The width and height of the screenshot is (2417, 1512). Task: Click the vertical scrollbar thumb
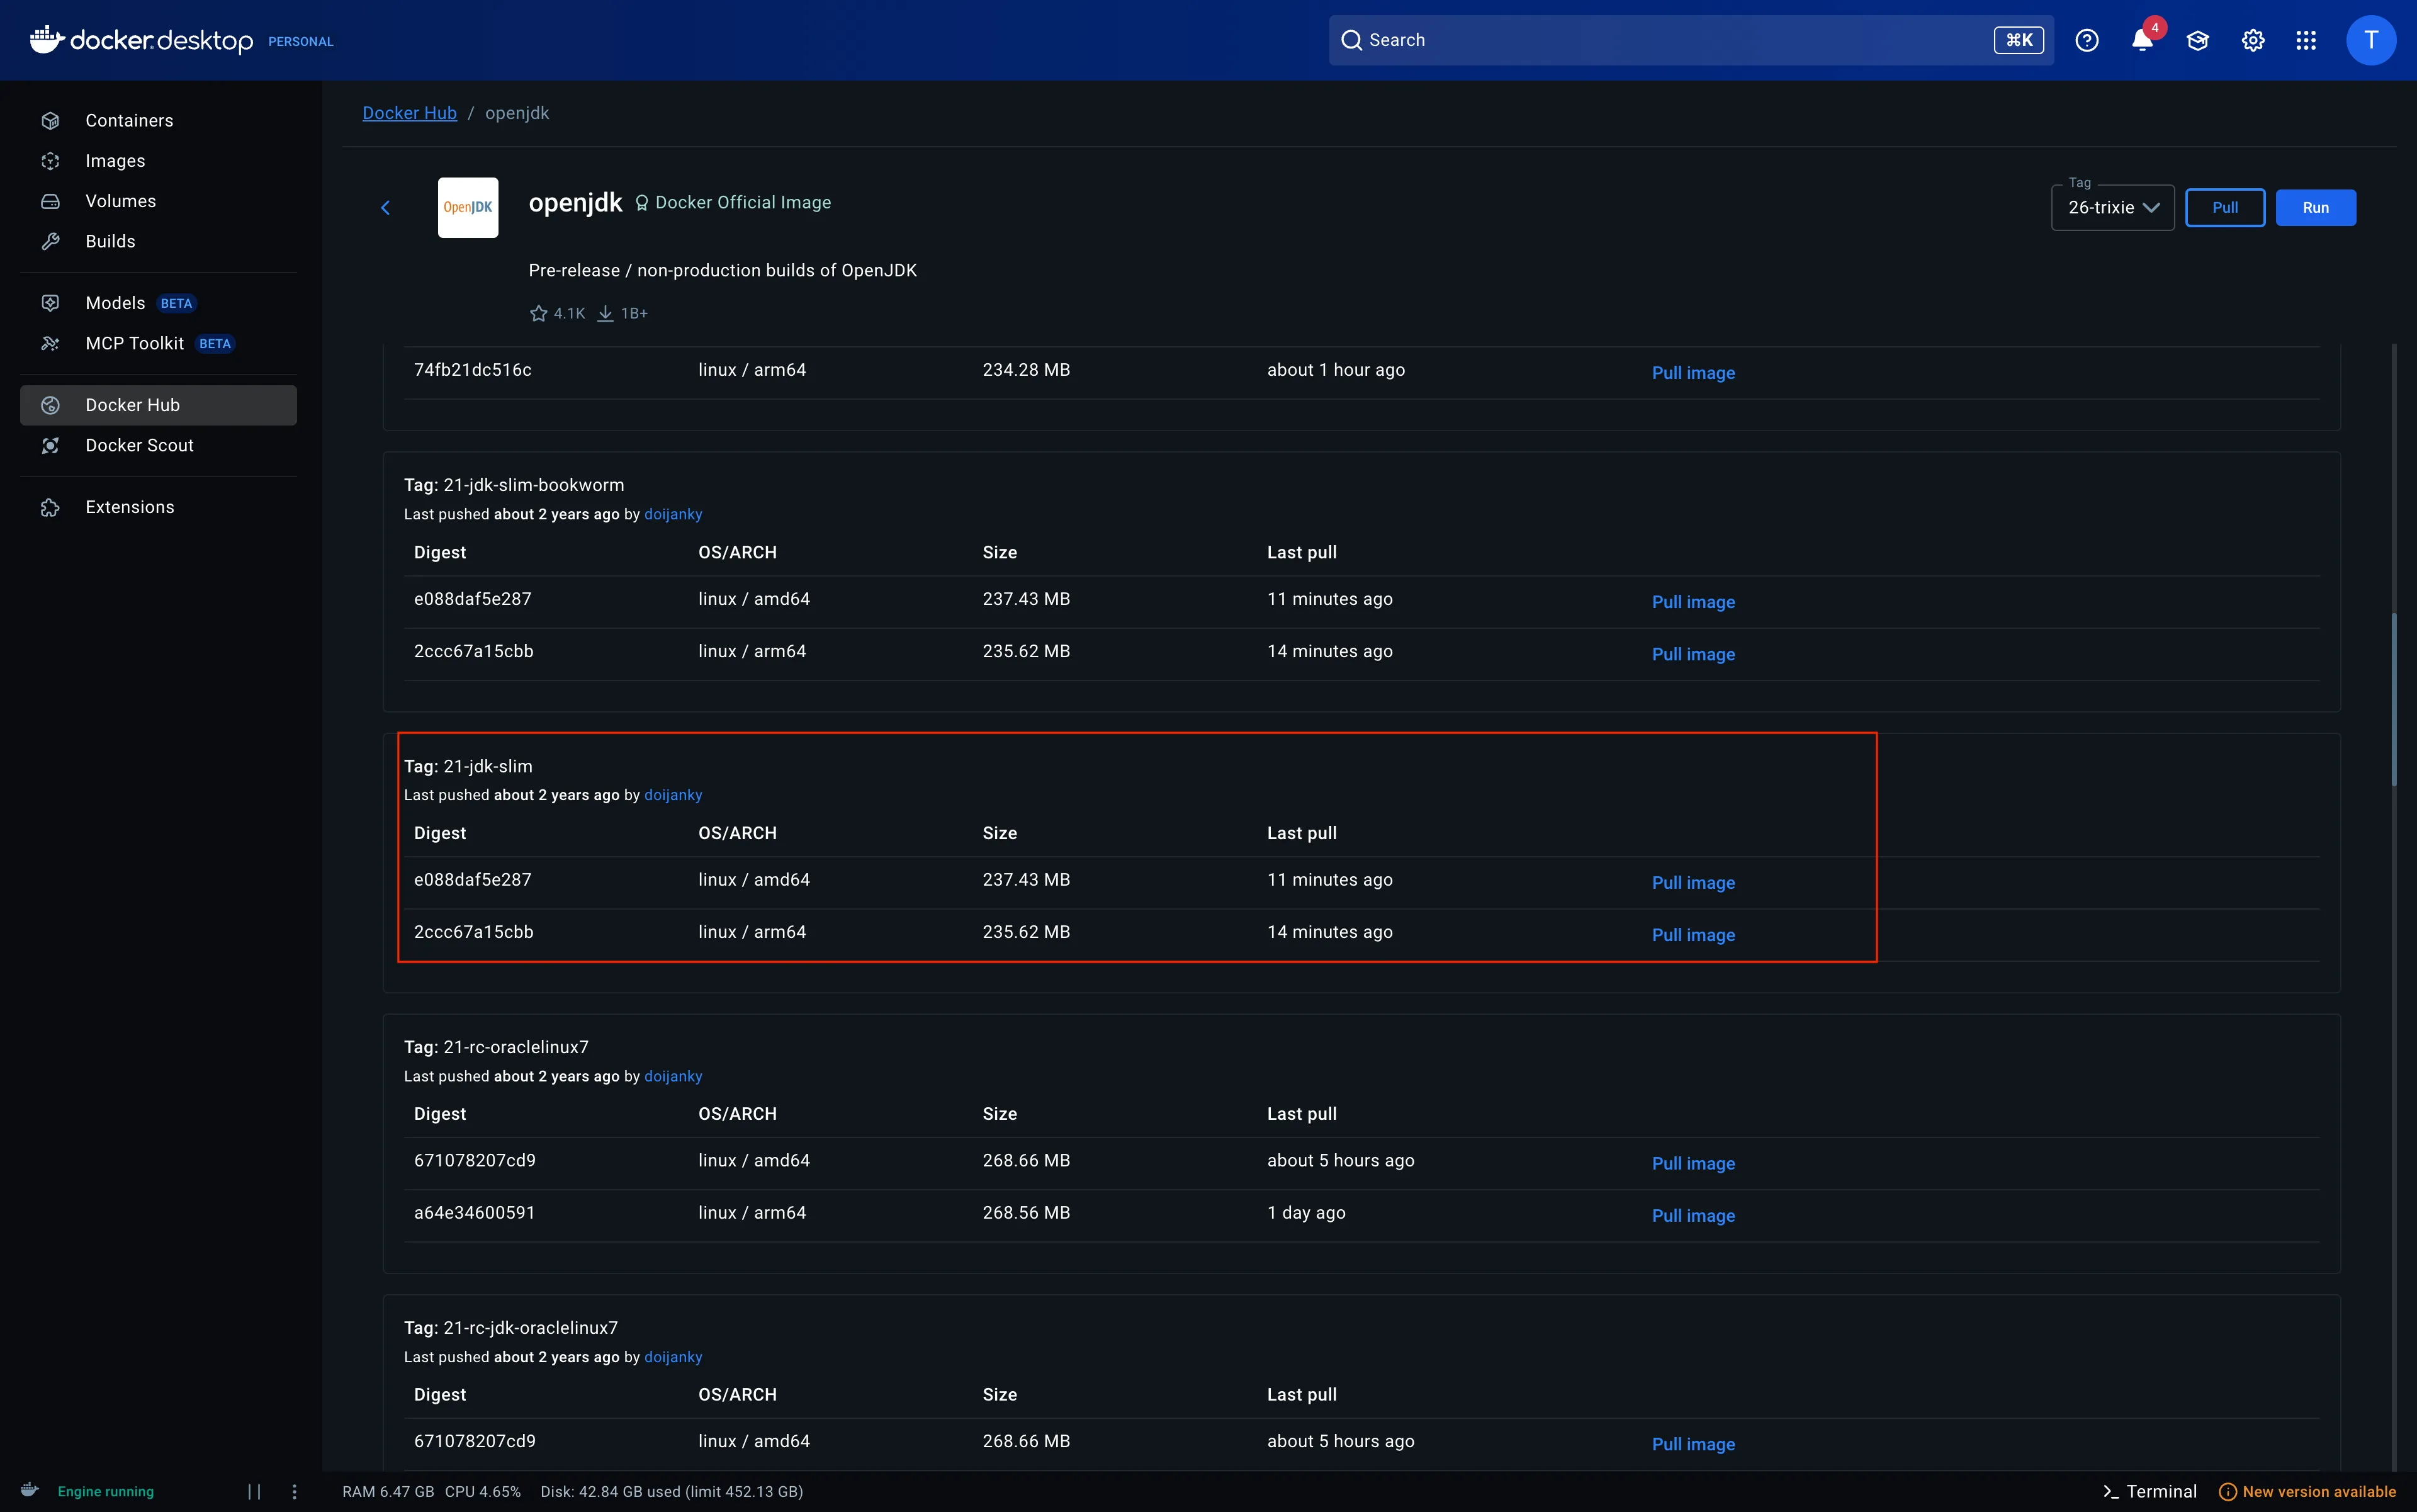click(x=2393, y=700)
